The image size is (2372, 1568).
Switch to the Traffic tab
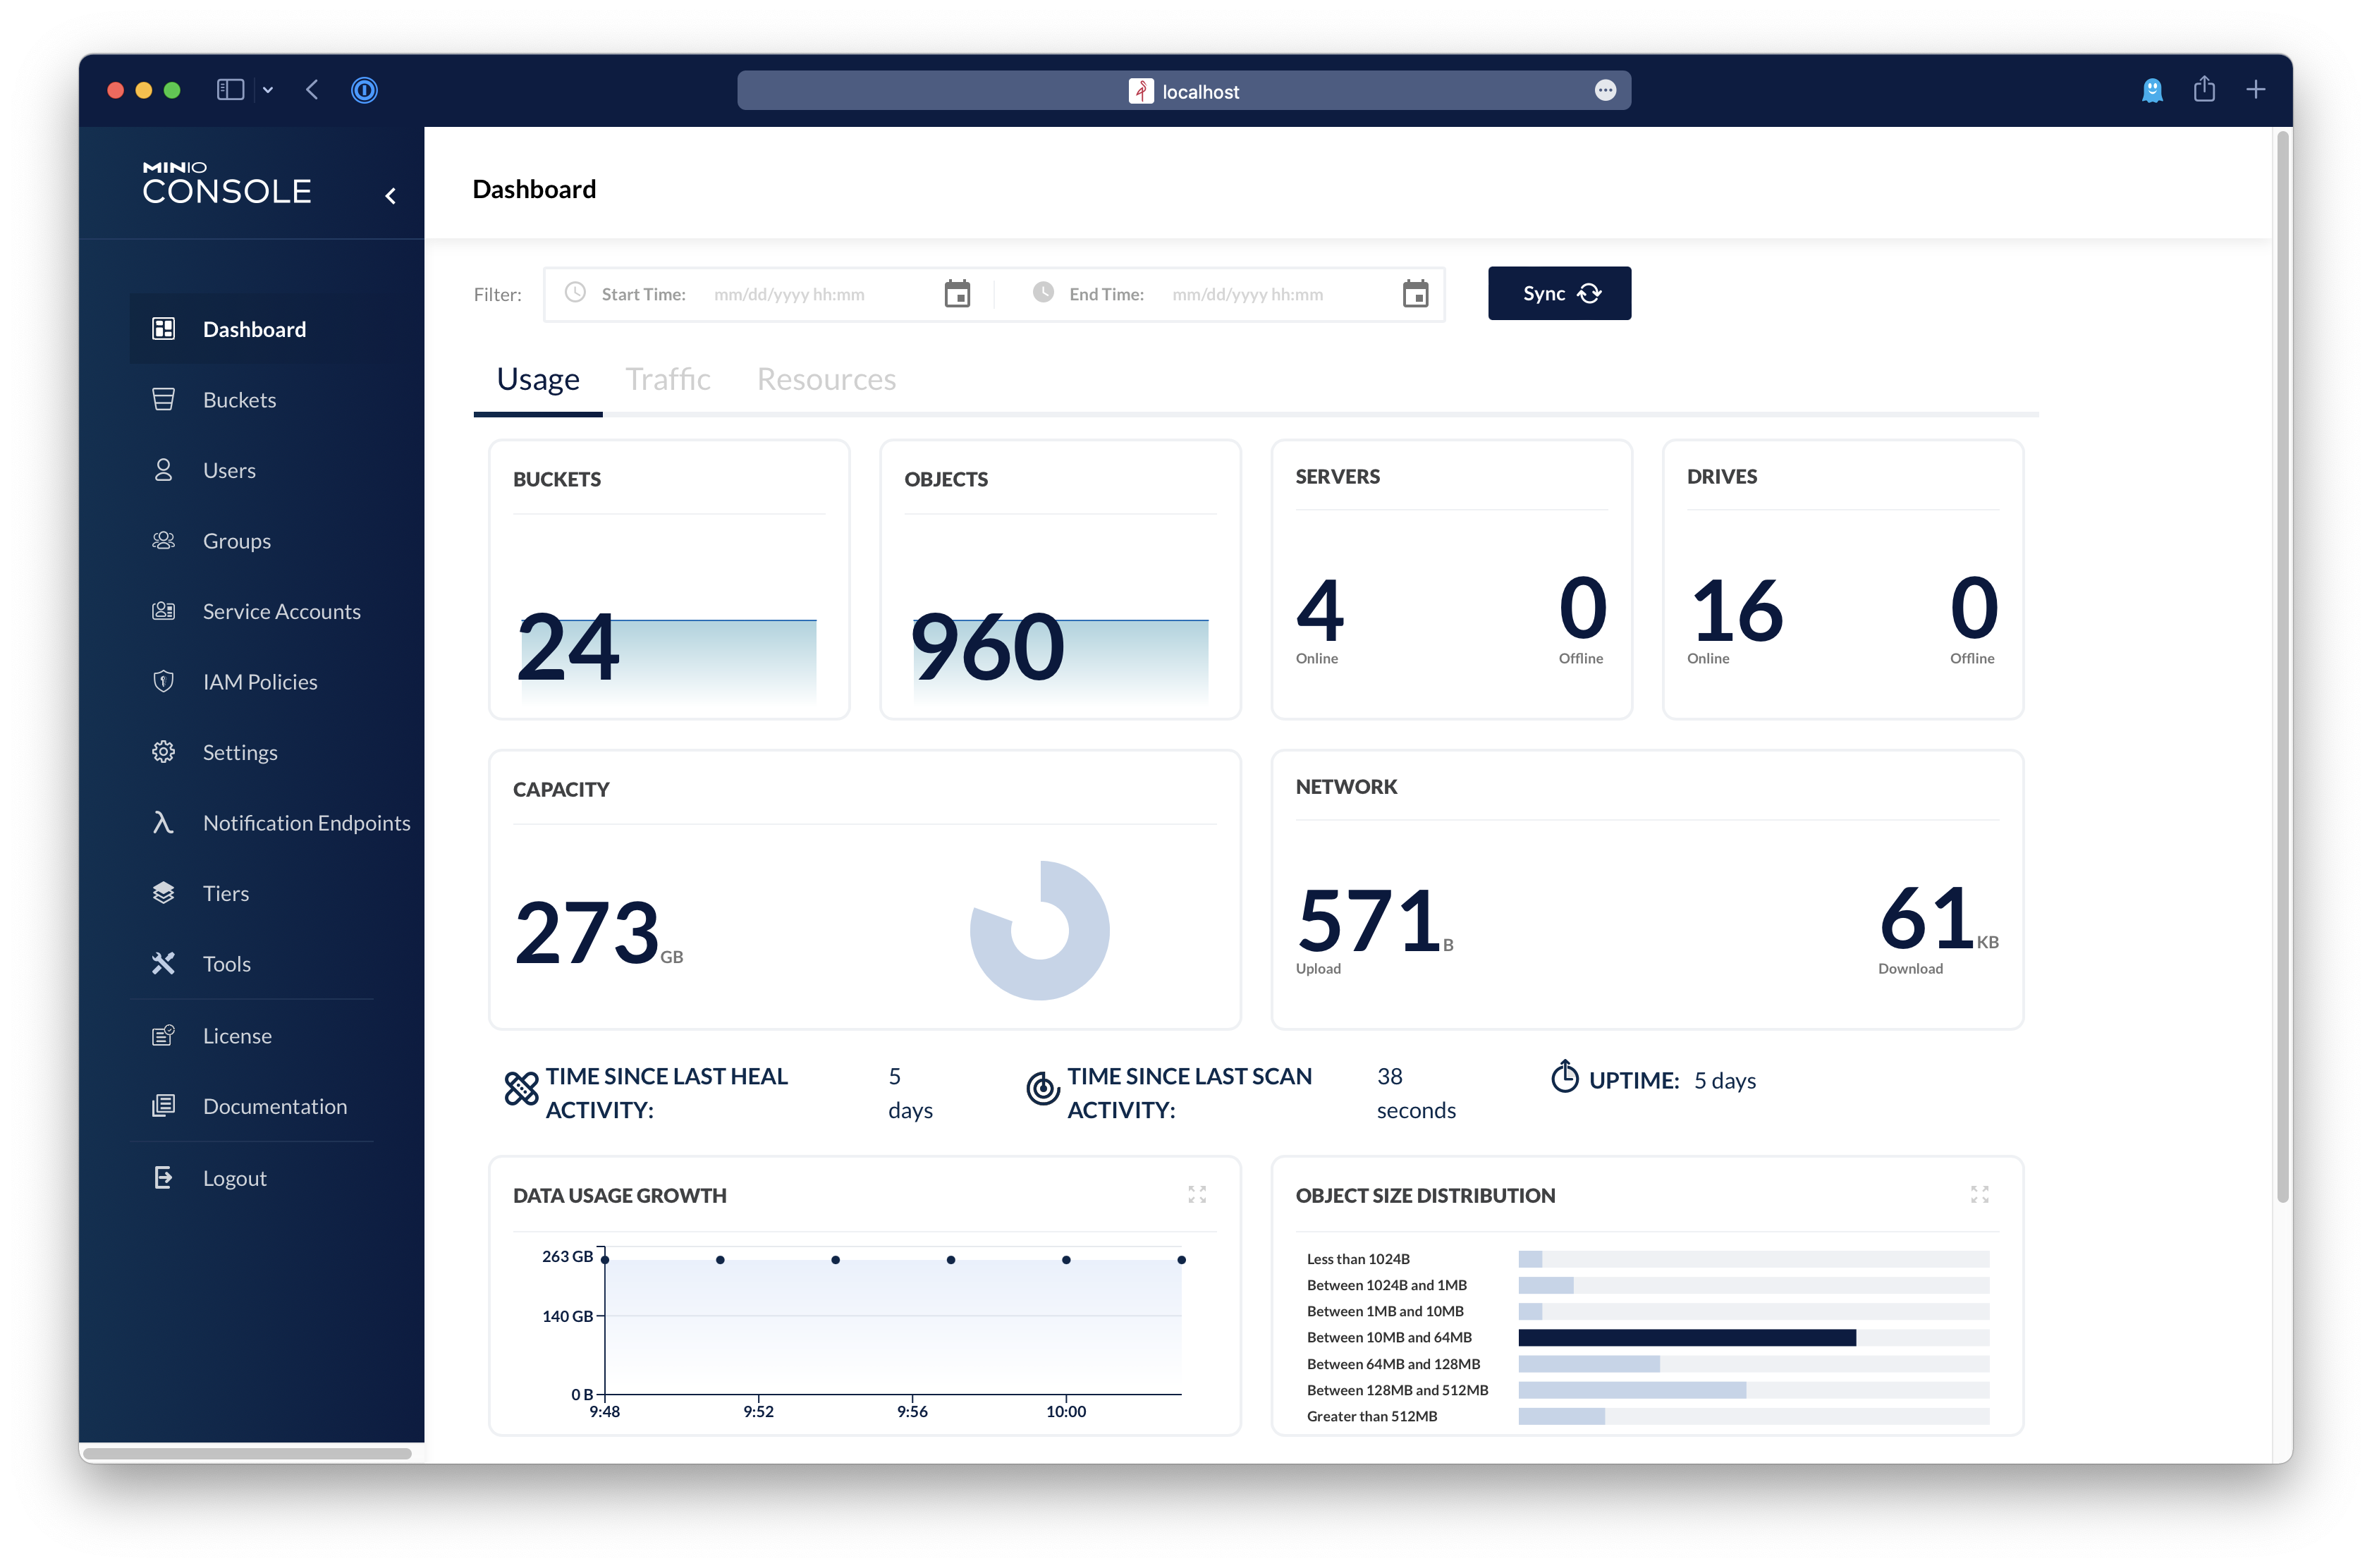[x=667, y=378]
